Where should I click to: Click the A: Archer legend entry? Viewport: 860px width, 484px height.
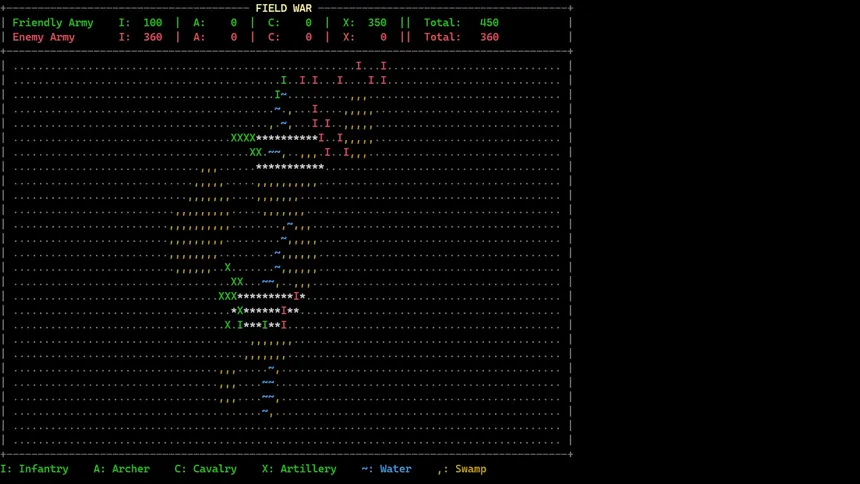121,469
